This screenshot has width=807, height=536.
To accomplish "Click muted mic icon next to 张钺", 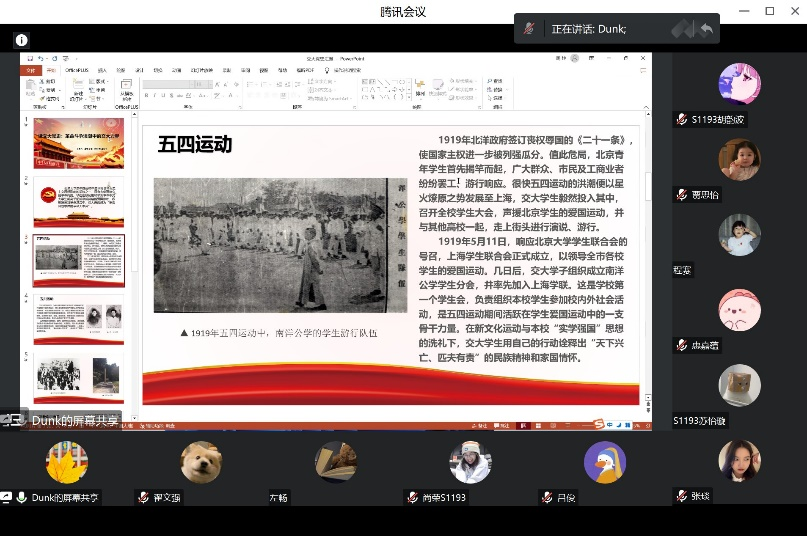I will (x=681, y=495).
